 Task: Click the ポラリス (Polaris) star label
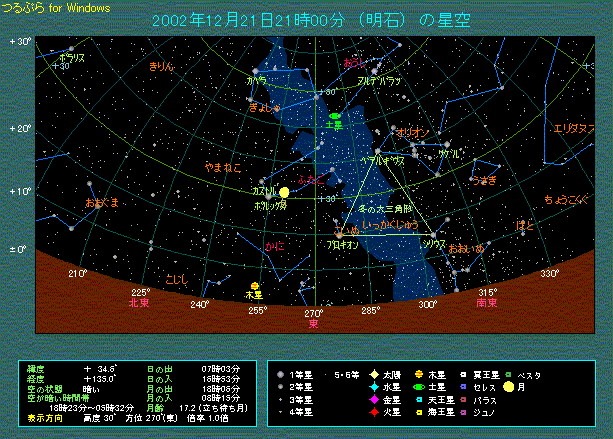coord(72,58)
